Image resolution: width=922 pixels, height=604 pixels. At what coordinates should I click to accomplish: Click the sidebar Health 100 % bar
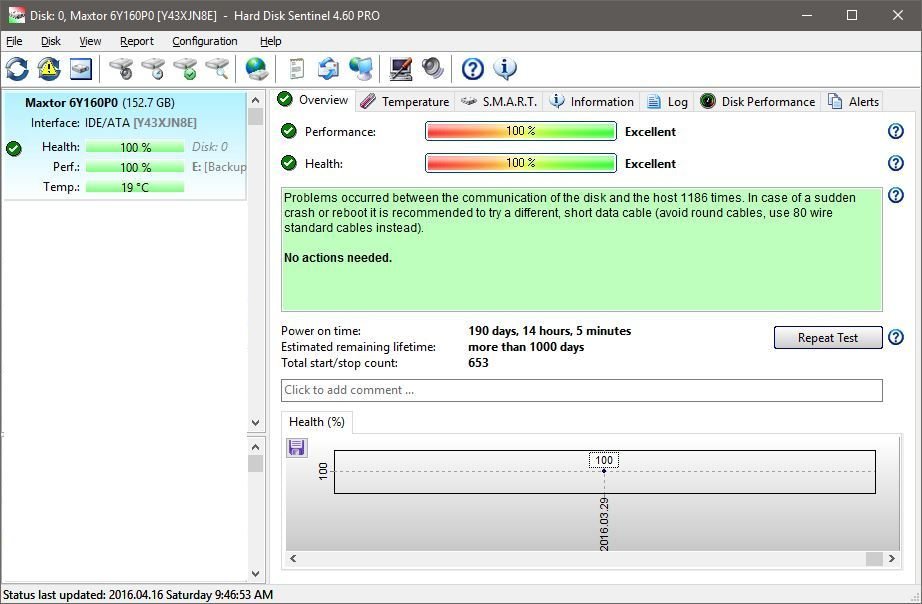pos(135,147)
